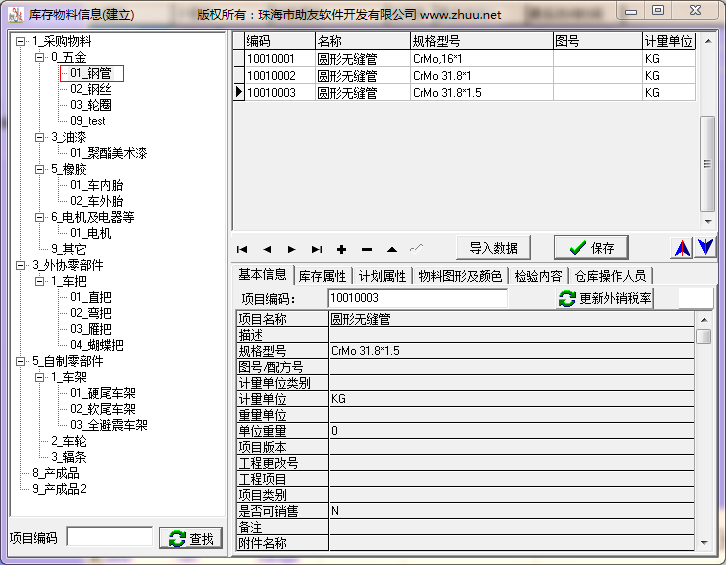Click 查找 search button
The image size is (726, 565).
coord(191,538)
